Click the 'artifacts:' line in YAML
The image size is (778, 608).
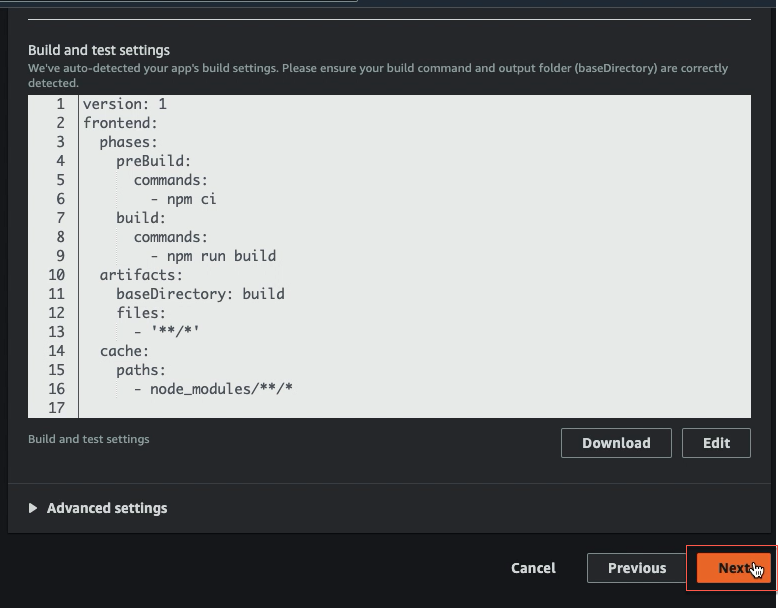(x=141, y=275)
